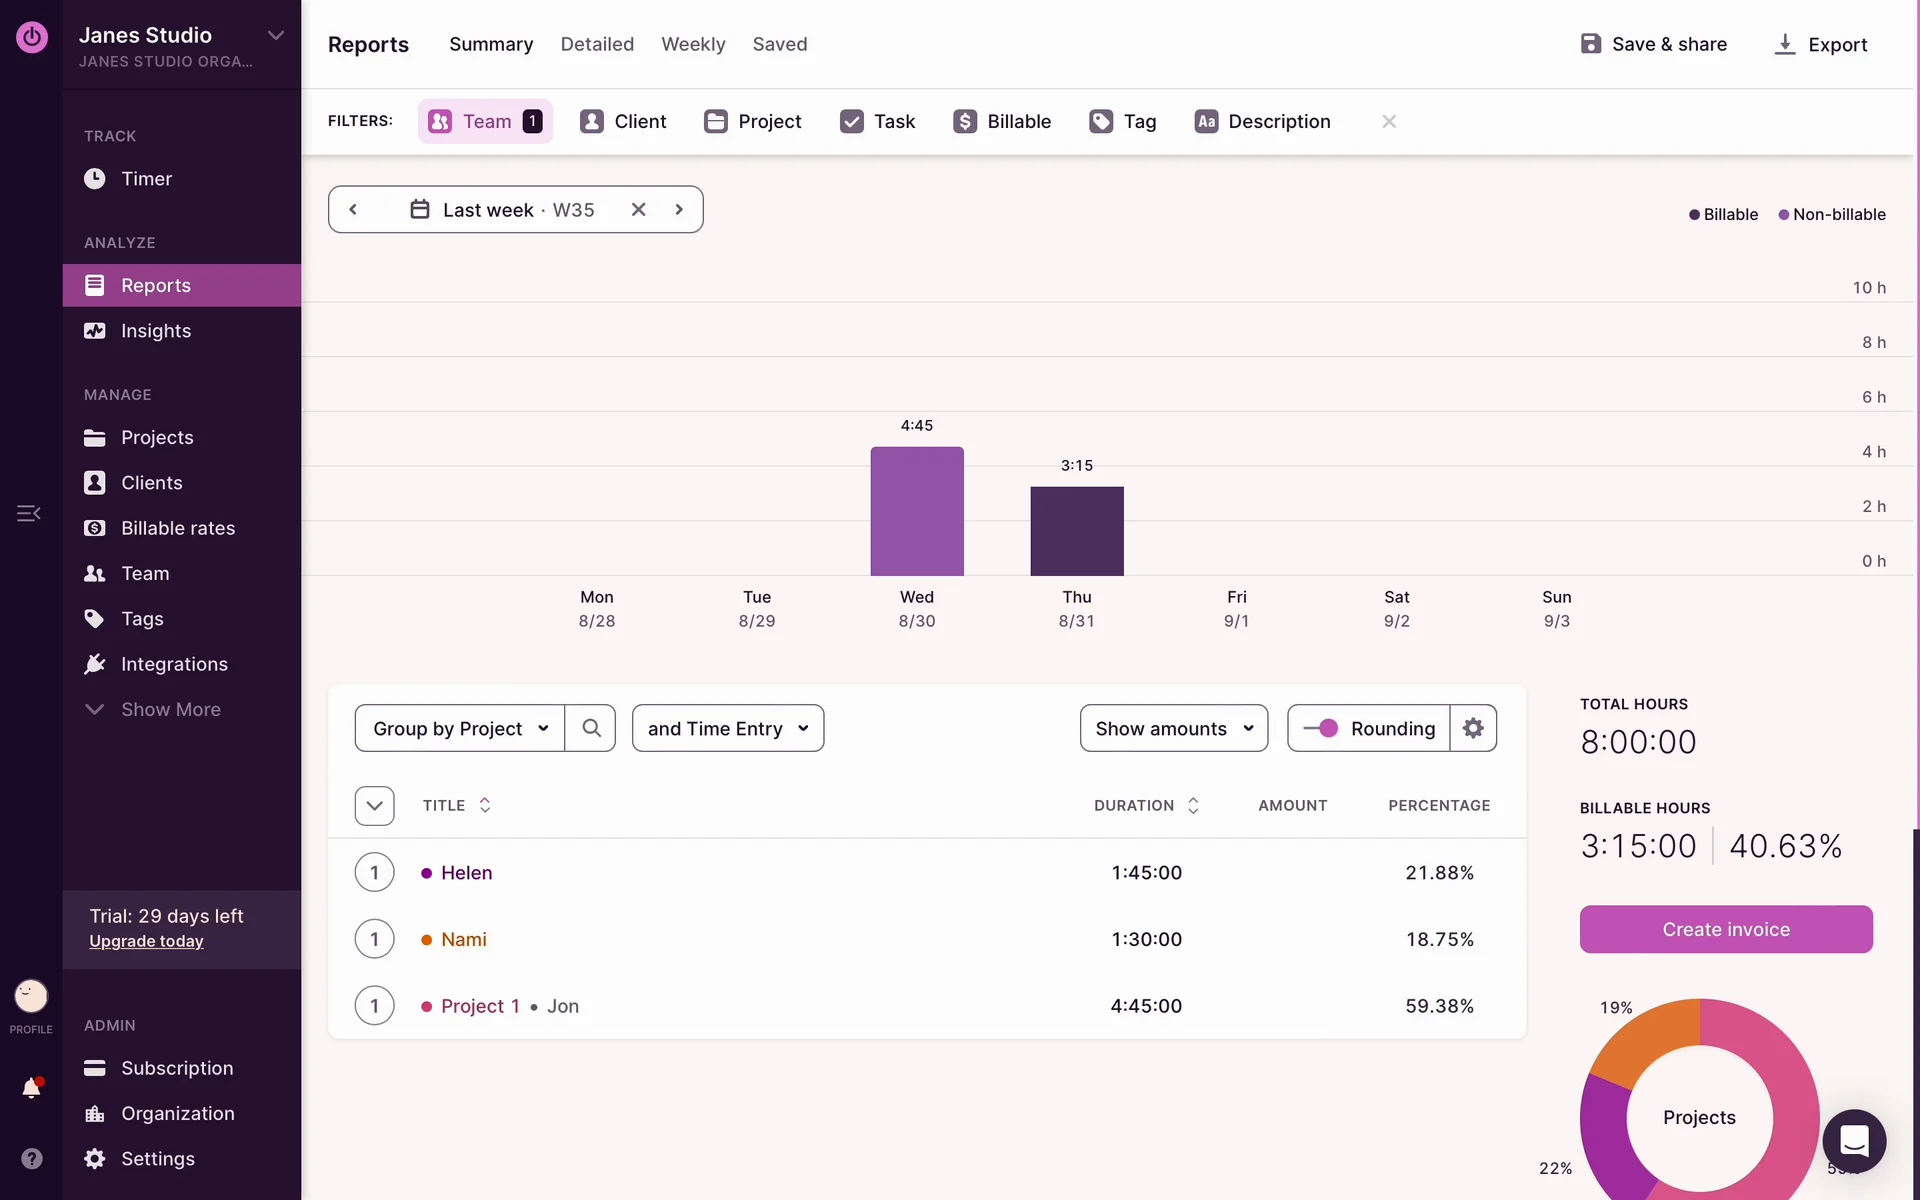Click the search magnifier beside Group by
Image resolution: width=1920 pixels, height=1200 pixels.
[x=591, y=728]
